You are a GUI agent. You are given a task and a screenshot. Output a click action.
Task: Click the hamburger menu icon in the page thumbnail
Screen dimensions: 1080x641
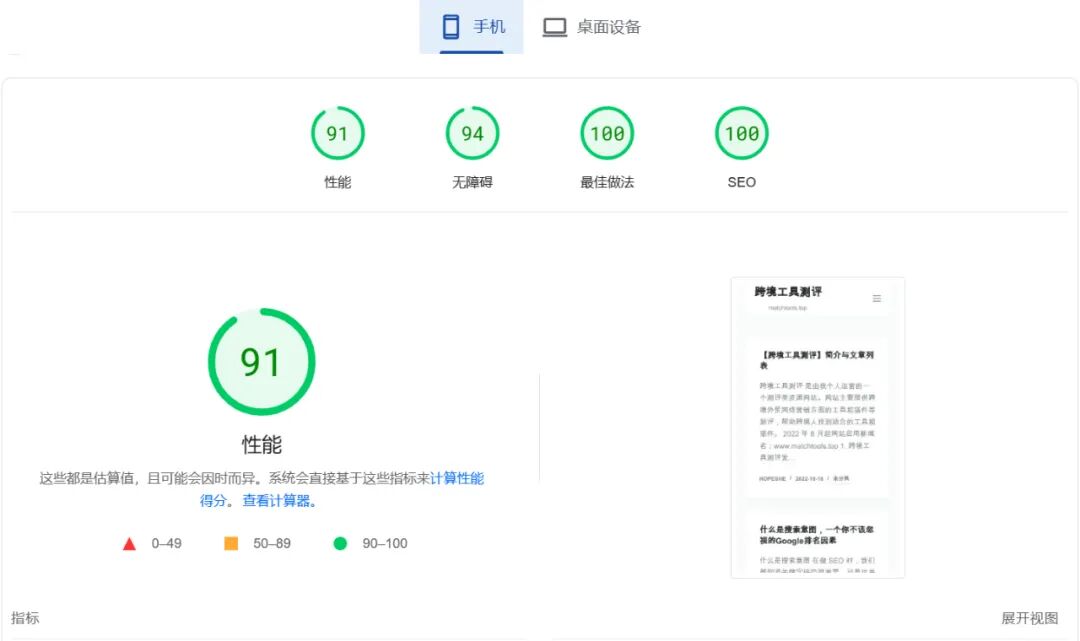point(877,298)
